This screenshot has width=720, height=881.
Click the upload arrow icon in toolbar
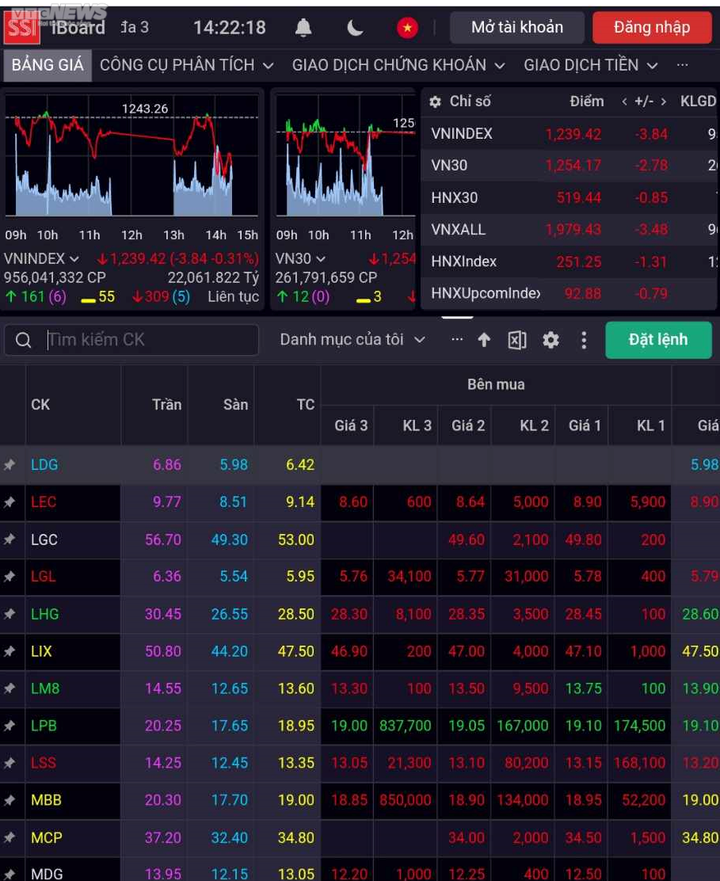[484, 340]
